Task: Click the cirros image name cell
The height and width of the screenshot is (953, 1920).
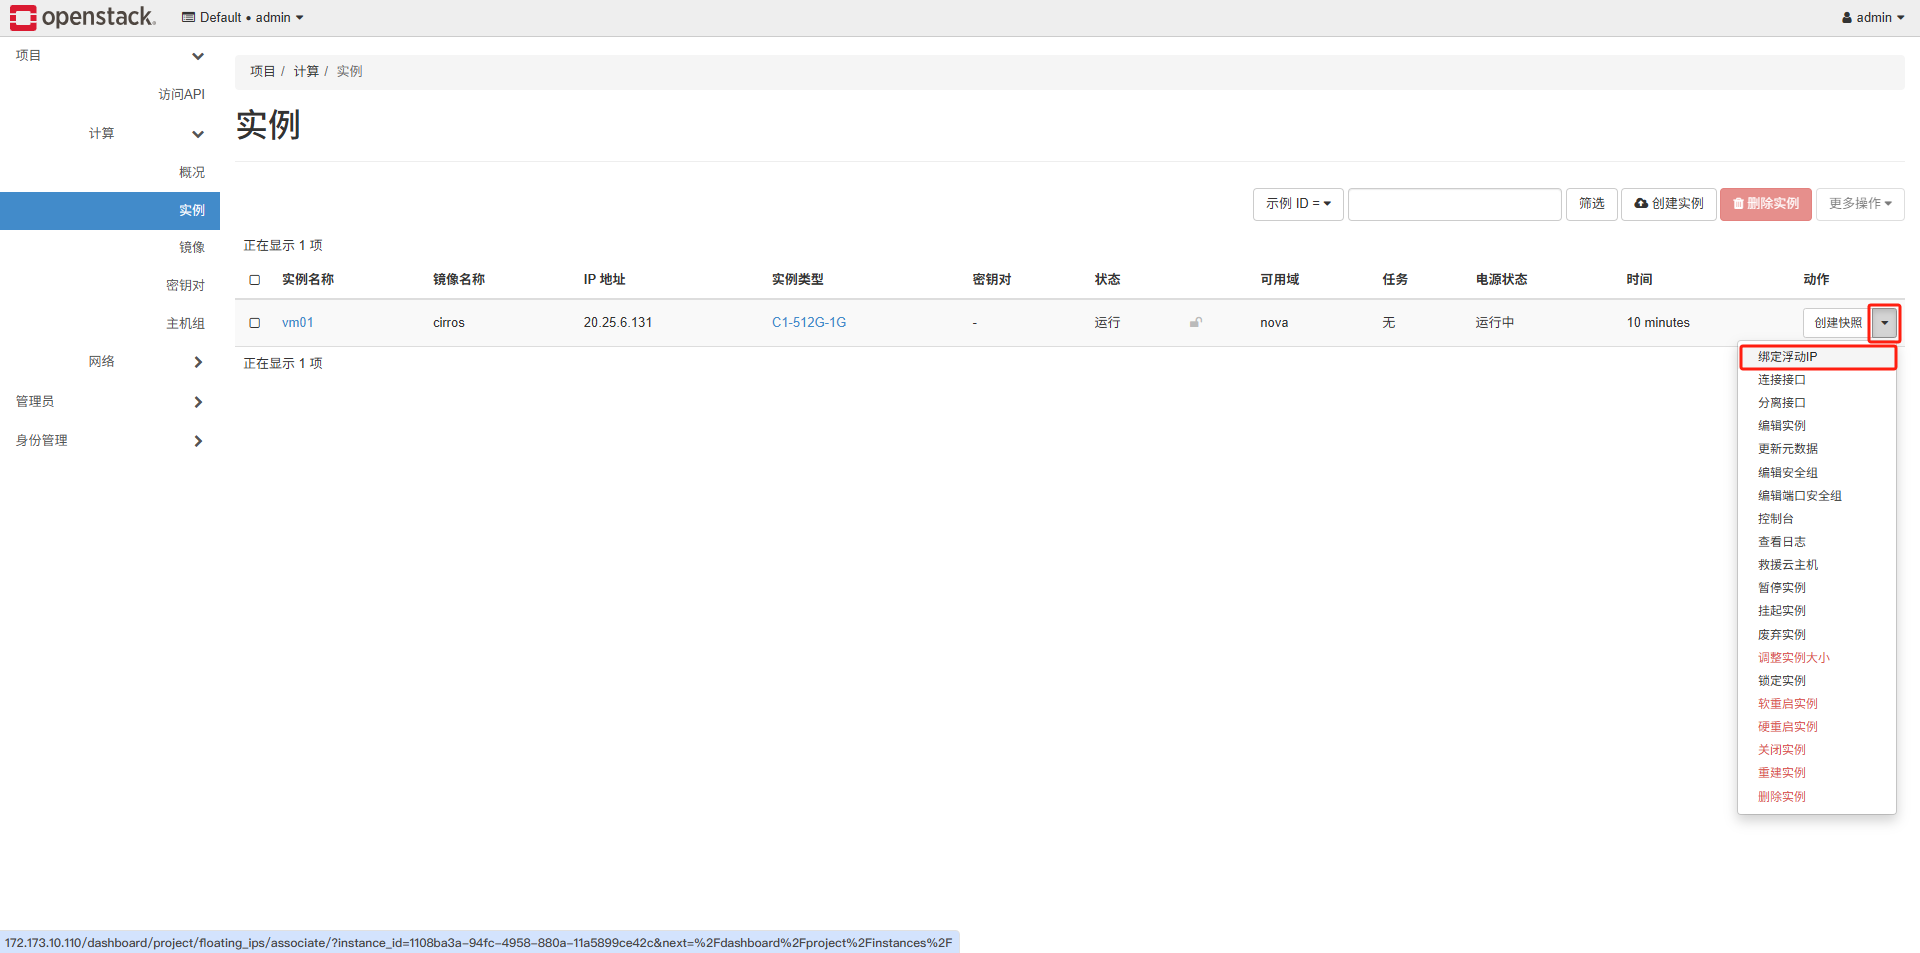Action: [449, 323]
